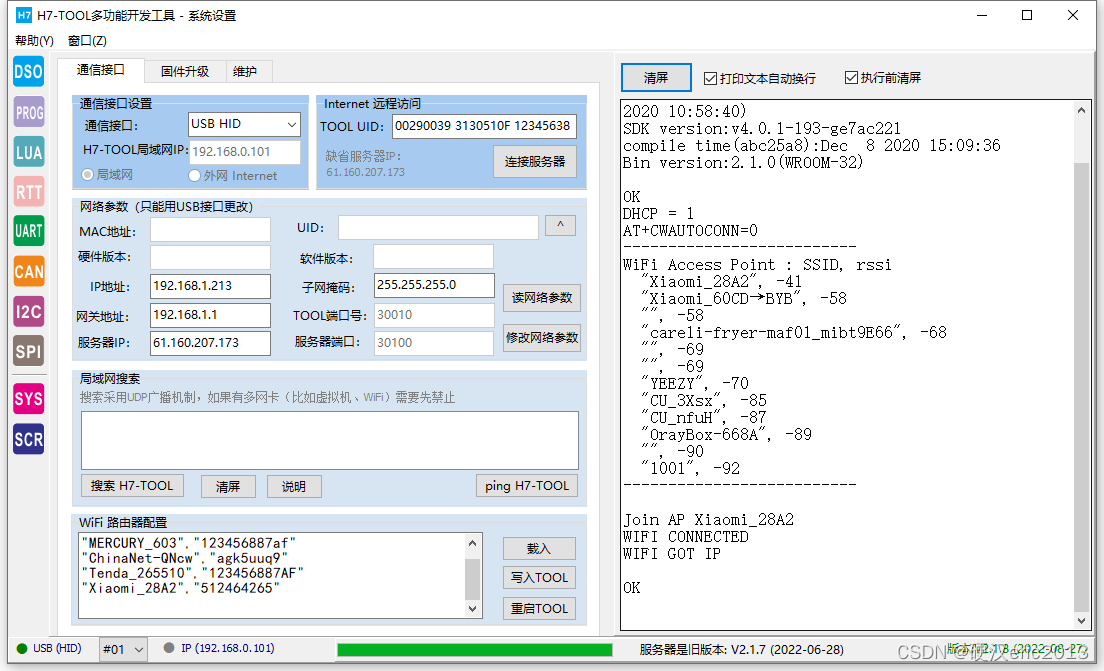The width and height of the screenshot is (1104, 671).
Task: Open the UART serial module
Action: pos(28,231)
